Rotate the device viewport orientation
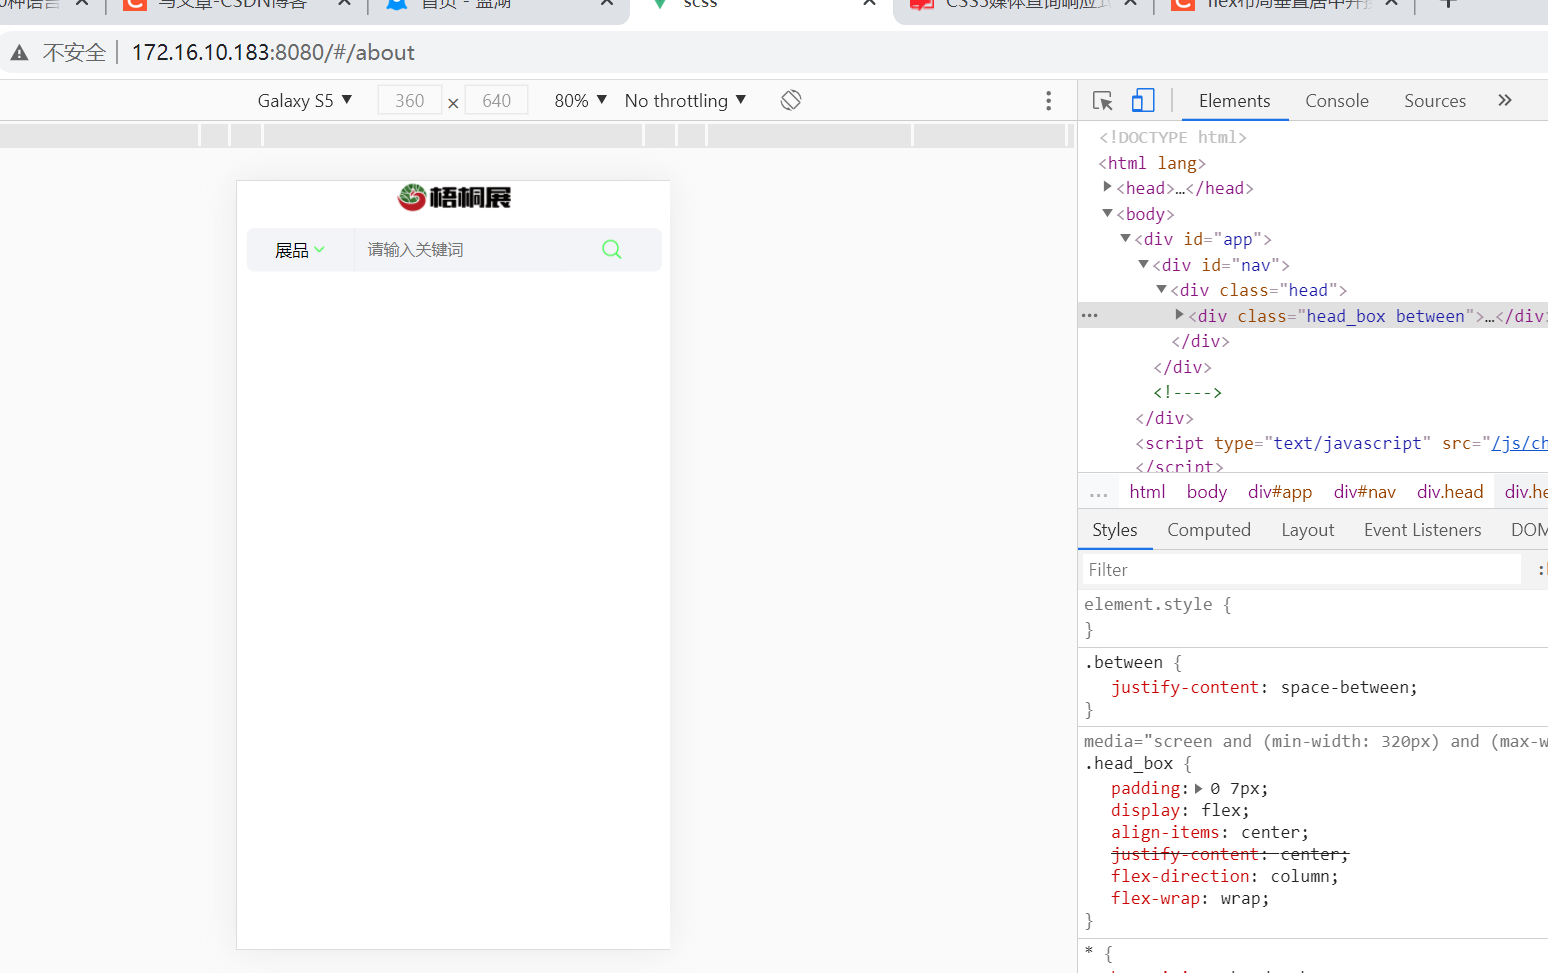Image resolution: width=1548 pixels, height=973 pixels. tap(791, 100)
